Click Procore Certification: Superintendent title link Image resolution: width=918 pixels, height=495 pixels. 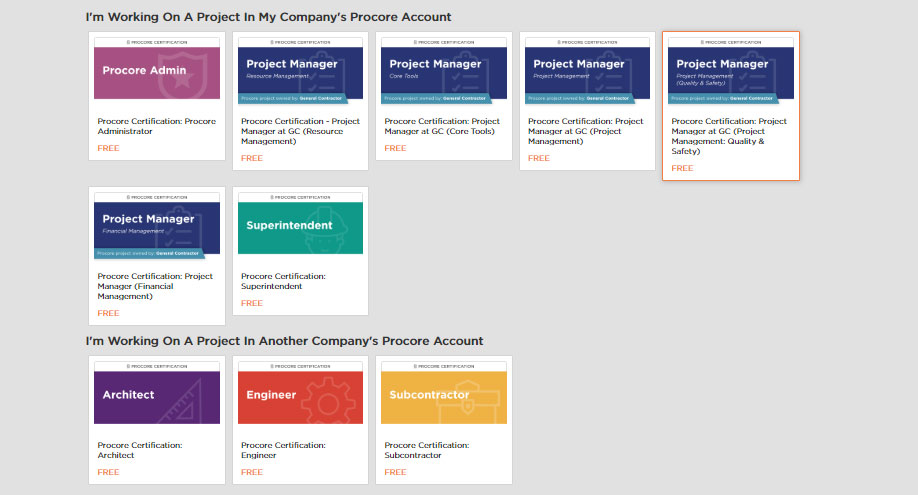283,281
